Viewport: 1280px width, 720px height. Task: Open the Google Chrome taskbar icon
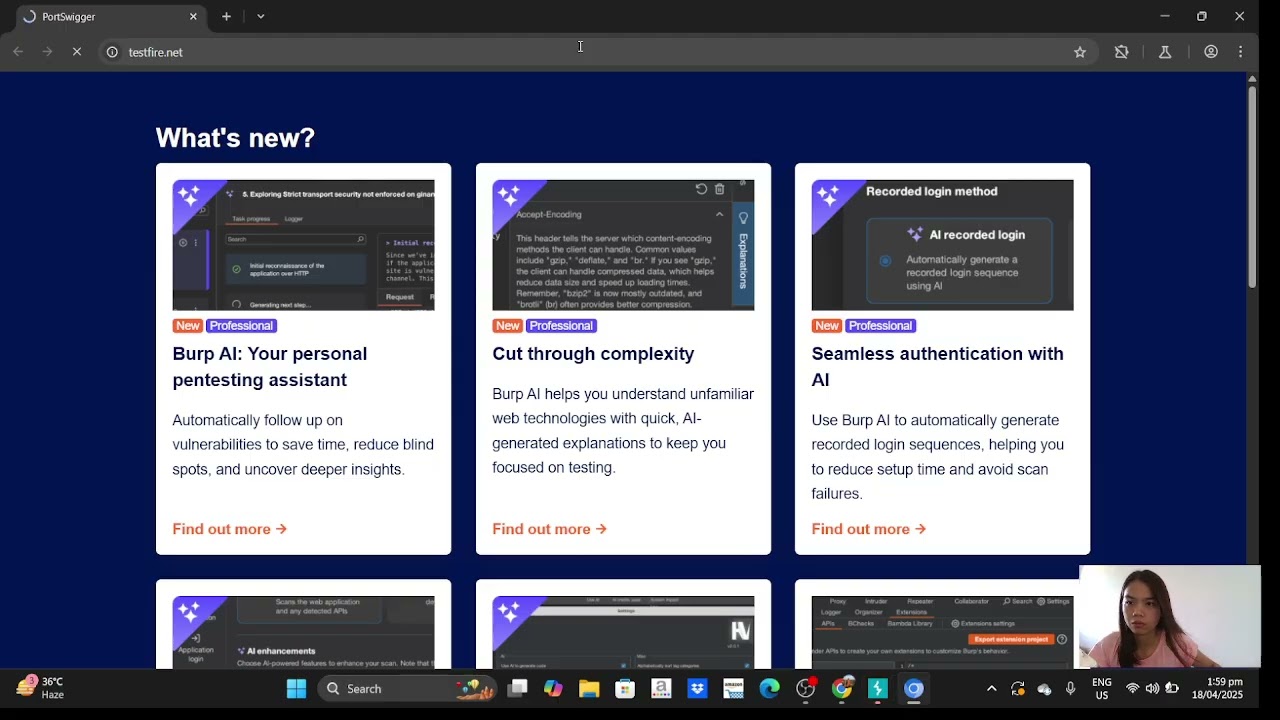click(x=842, y=688)
